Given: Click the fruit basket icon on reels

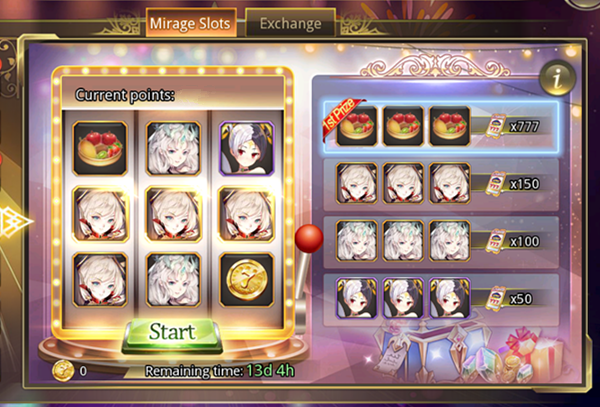Looking at the screenshot, I should click(100, 148).
